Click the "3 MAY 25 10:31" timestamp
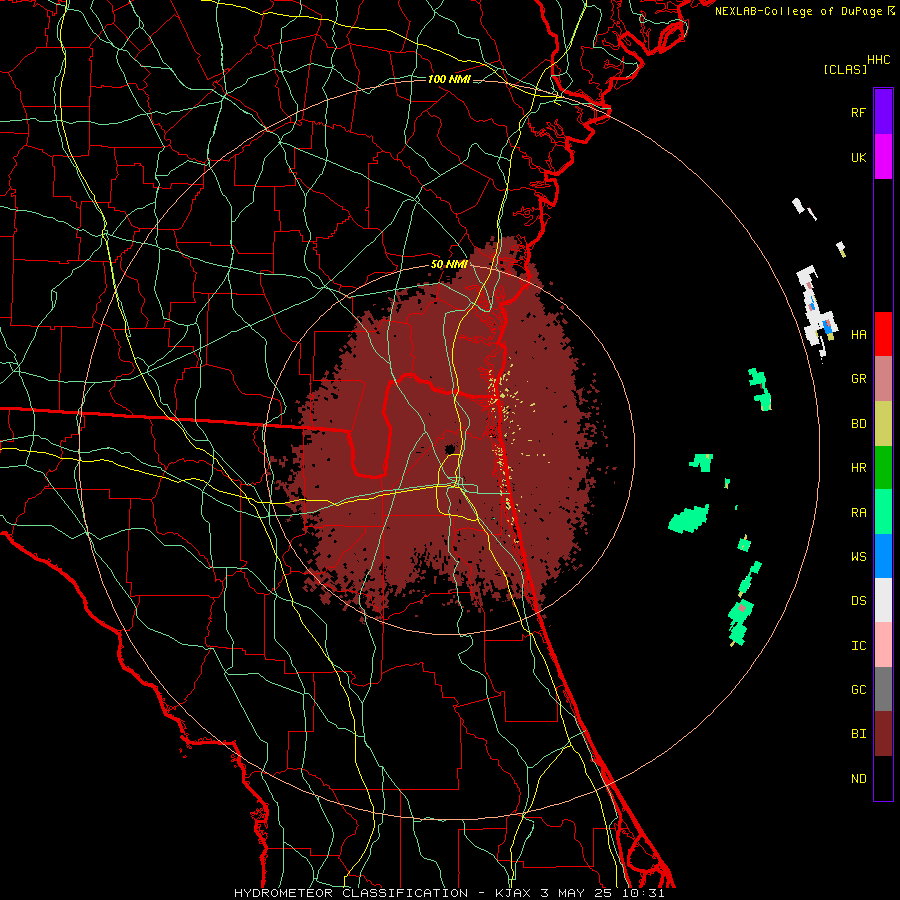This screenshot has height=900, width=900. coord(603,893)
